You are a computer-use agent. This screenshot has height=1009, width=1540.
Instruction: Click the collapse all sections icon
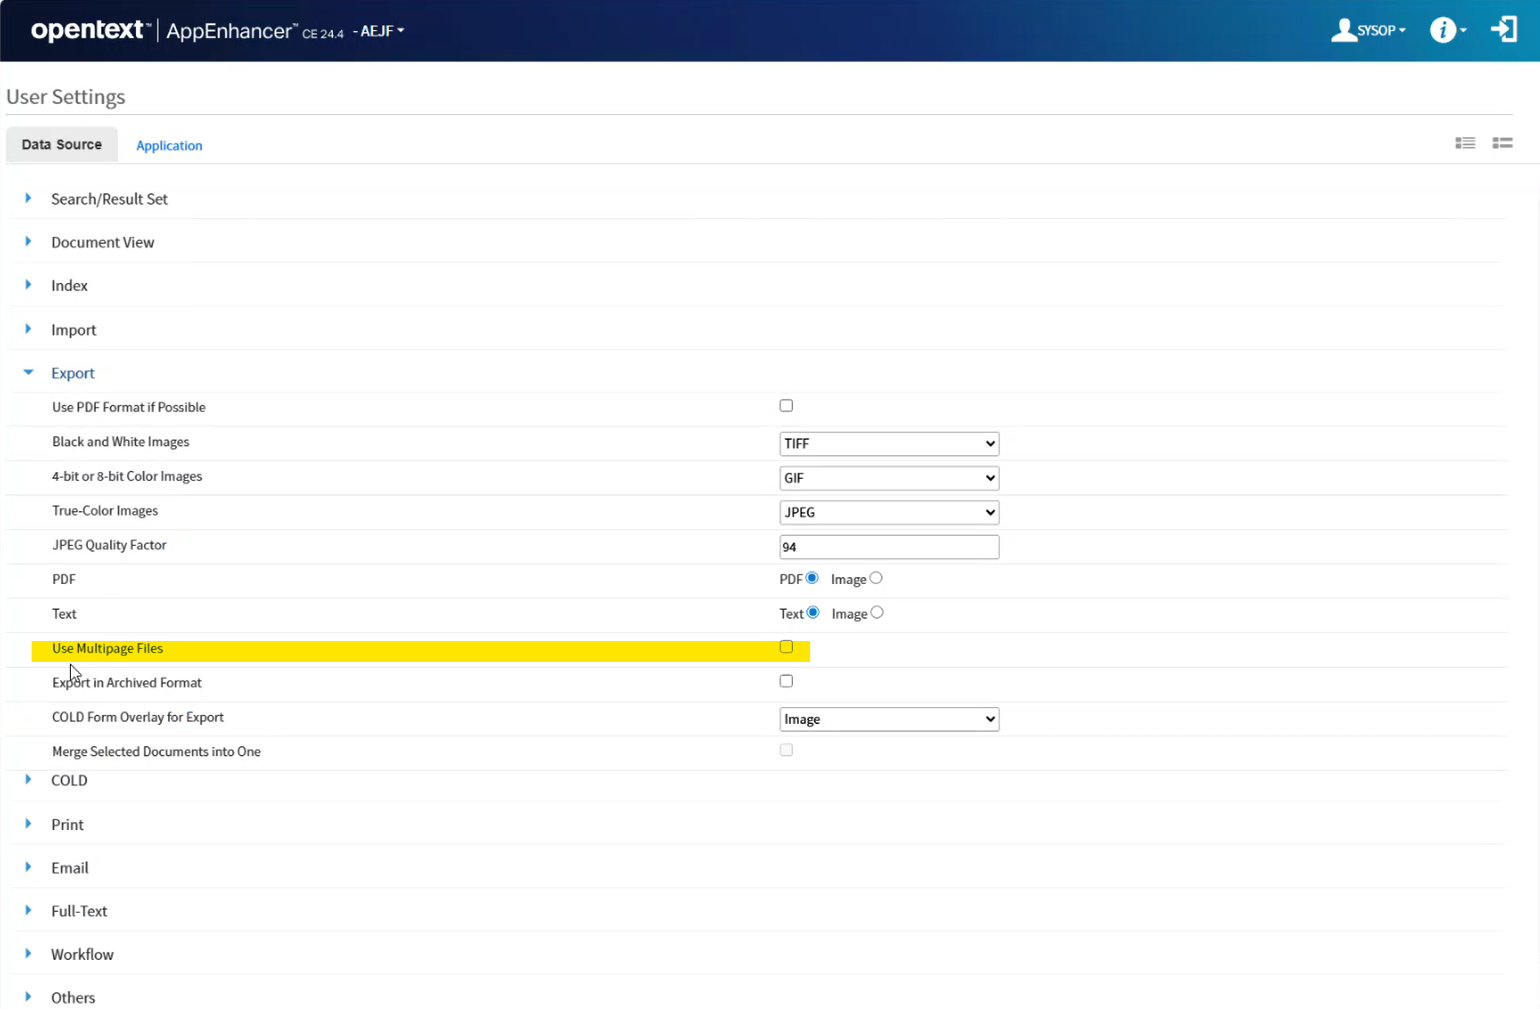click(1502, 143)
